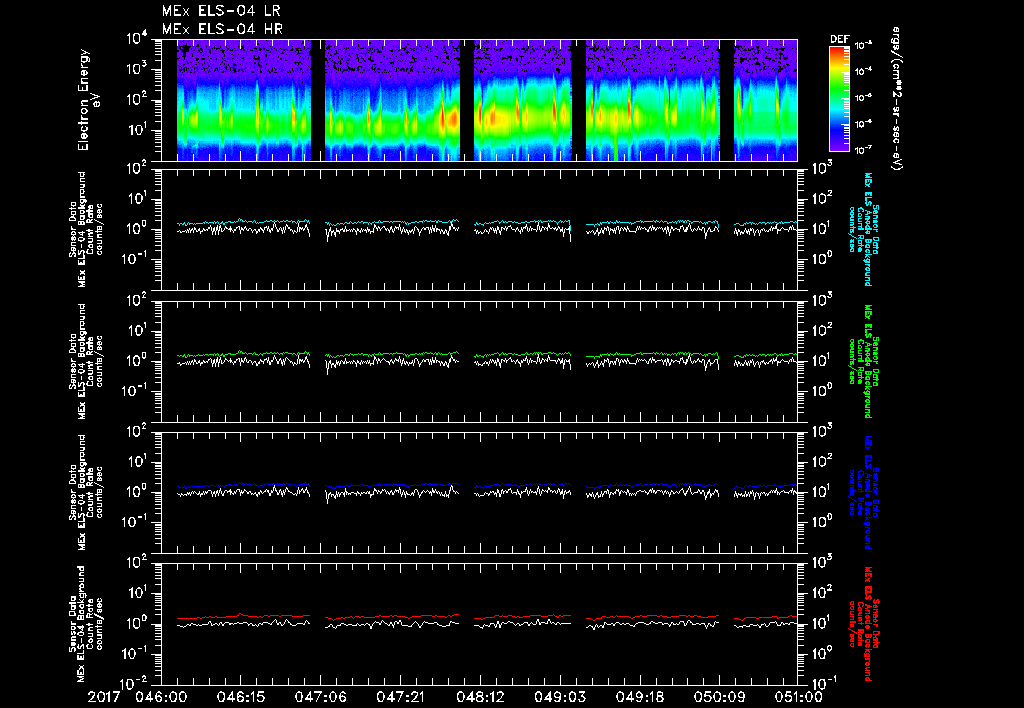Click the 'MEx ELS-04 HR' title text
Viewport: 1024px width, 708px height.
point(222,29)
